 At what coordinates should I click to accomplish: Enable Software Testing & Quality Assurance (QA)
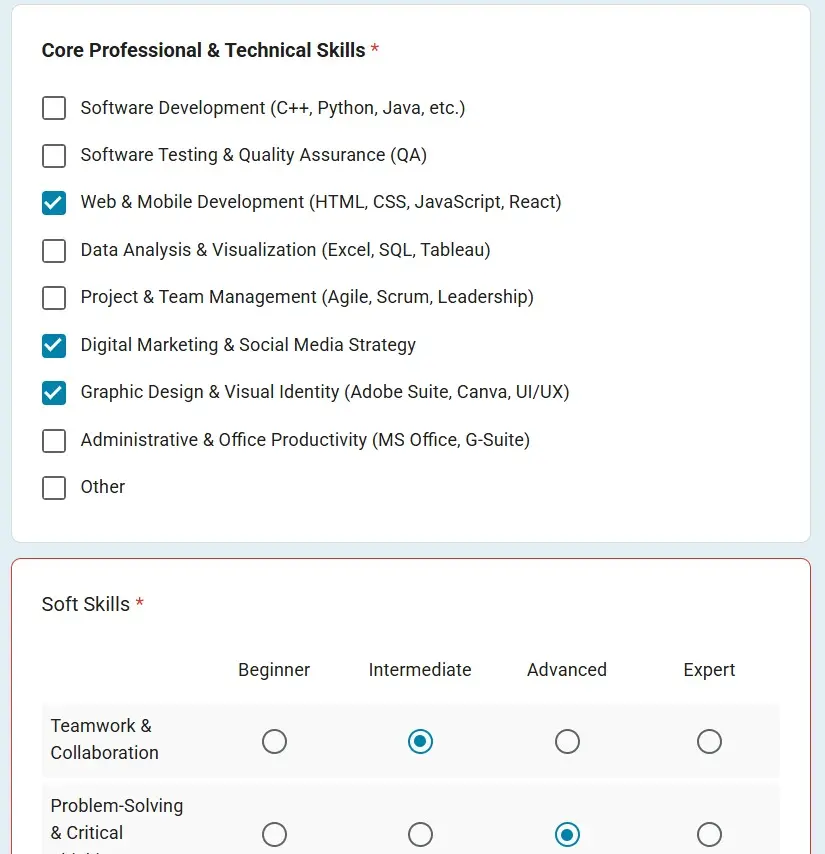point(54,156)
